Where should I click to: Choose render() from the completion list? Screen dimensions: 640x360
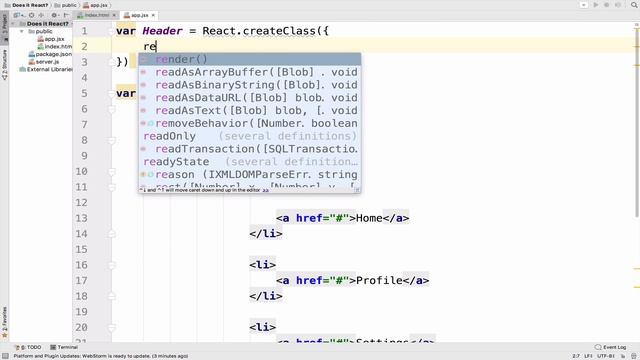tap(249, 59)
